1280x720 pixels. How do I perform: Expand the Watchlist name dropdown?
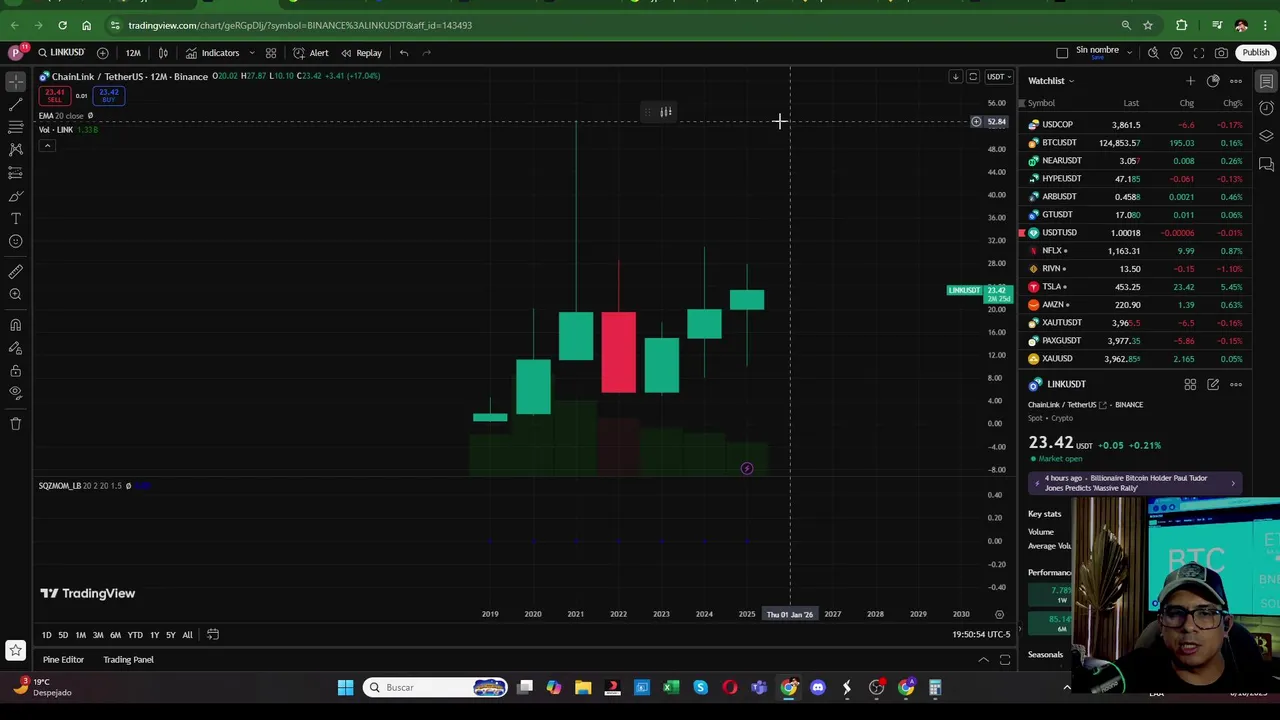[1051, 81]
